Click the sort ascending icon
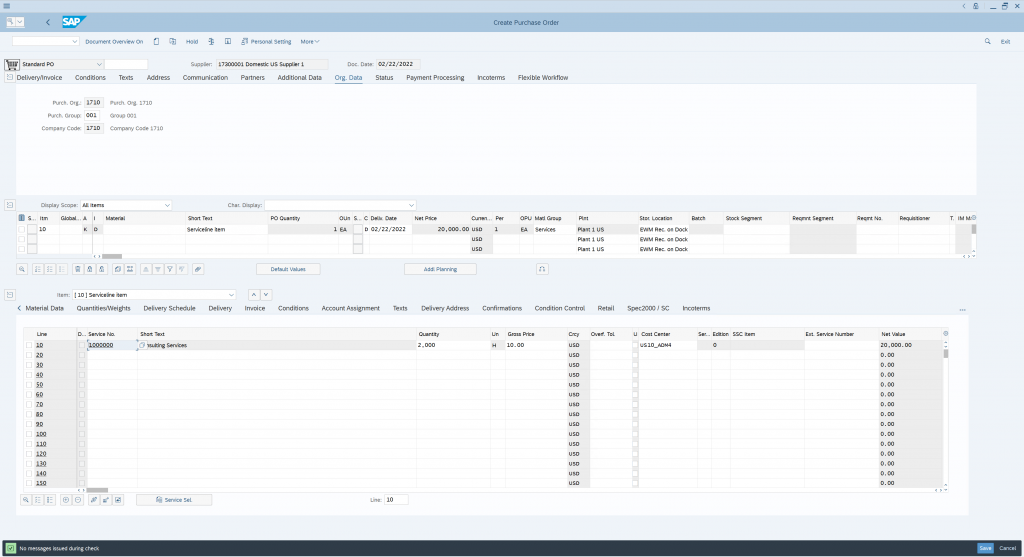The width and height of the screenshot is (1024, 557). [x=146, y=269]
